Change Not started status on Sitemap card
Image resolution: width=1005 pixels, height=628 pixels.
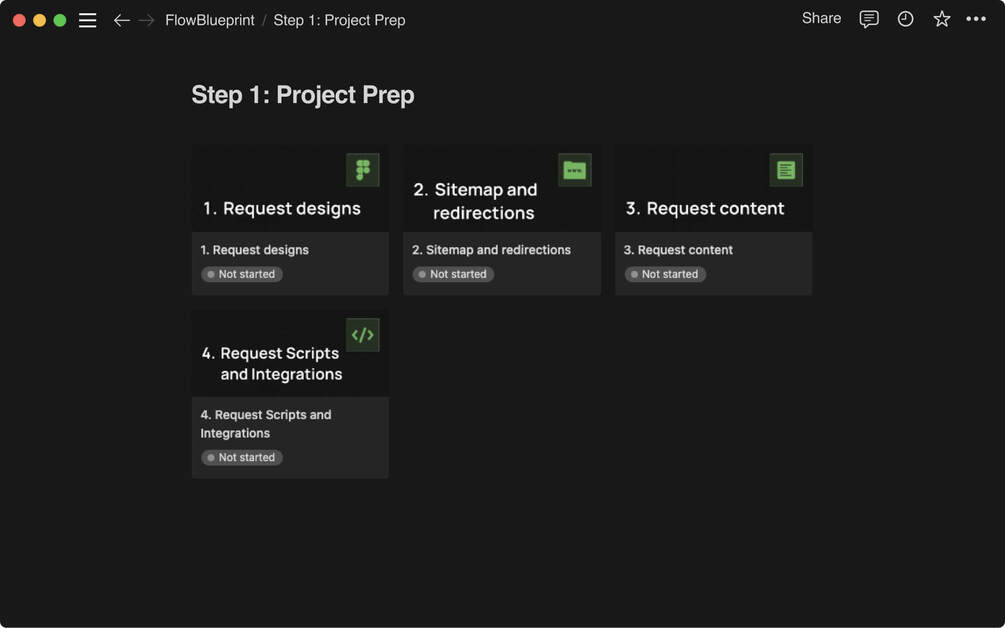[453, 274]
